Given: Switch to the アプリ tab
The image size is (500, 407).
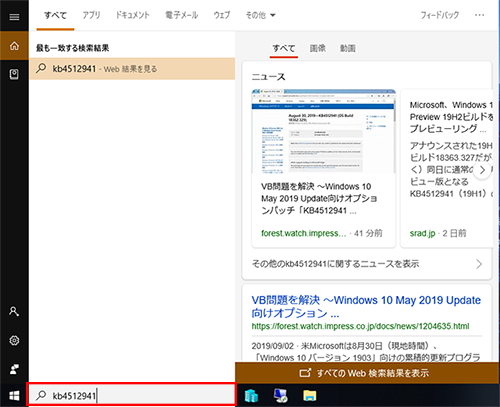Looking at the screenshot, I should click(x=91, y=15).
